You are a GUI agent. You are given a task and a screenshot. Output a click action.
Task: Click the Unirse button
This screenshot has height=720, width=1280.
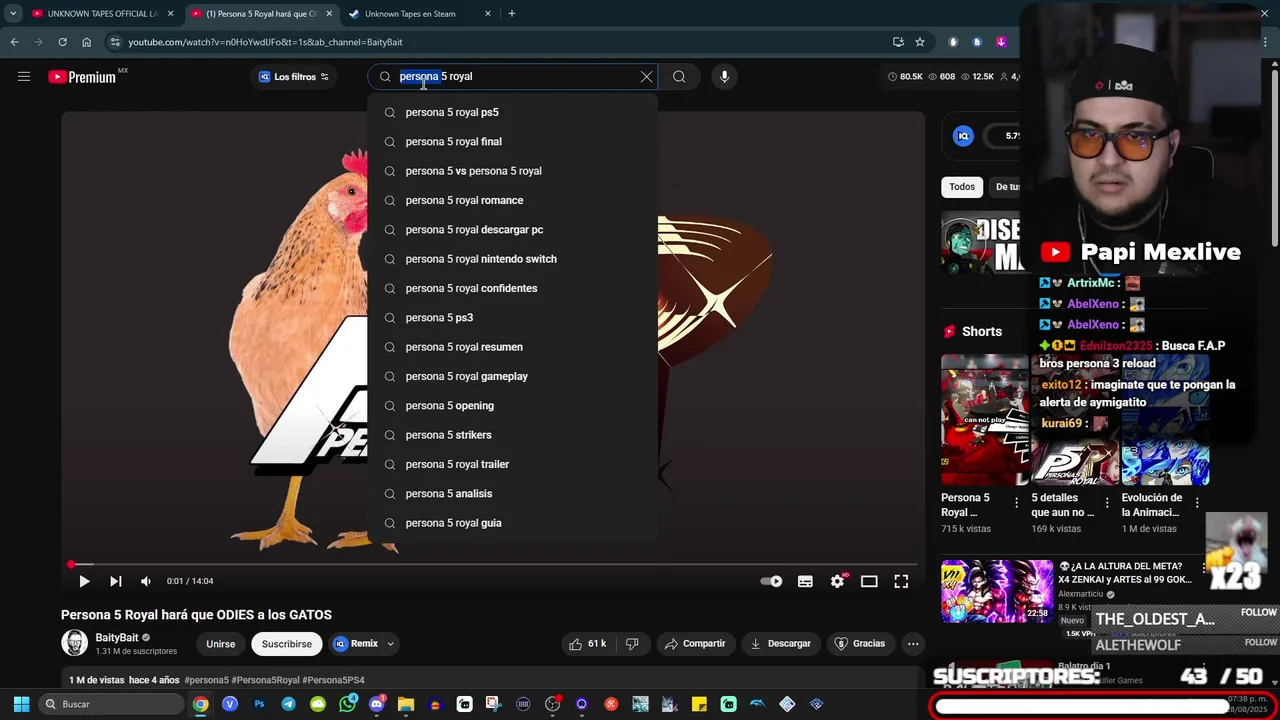[x=221, y=644]
